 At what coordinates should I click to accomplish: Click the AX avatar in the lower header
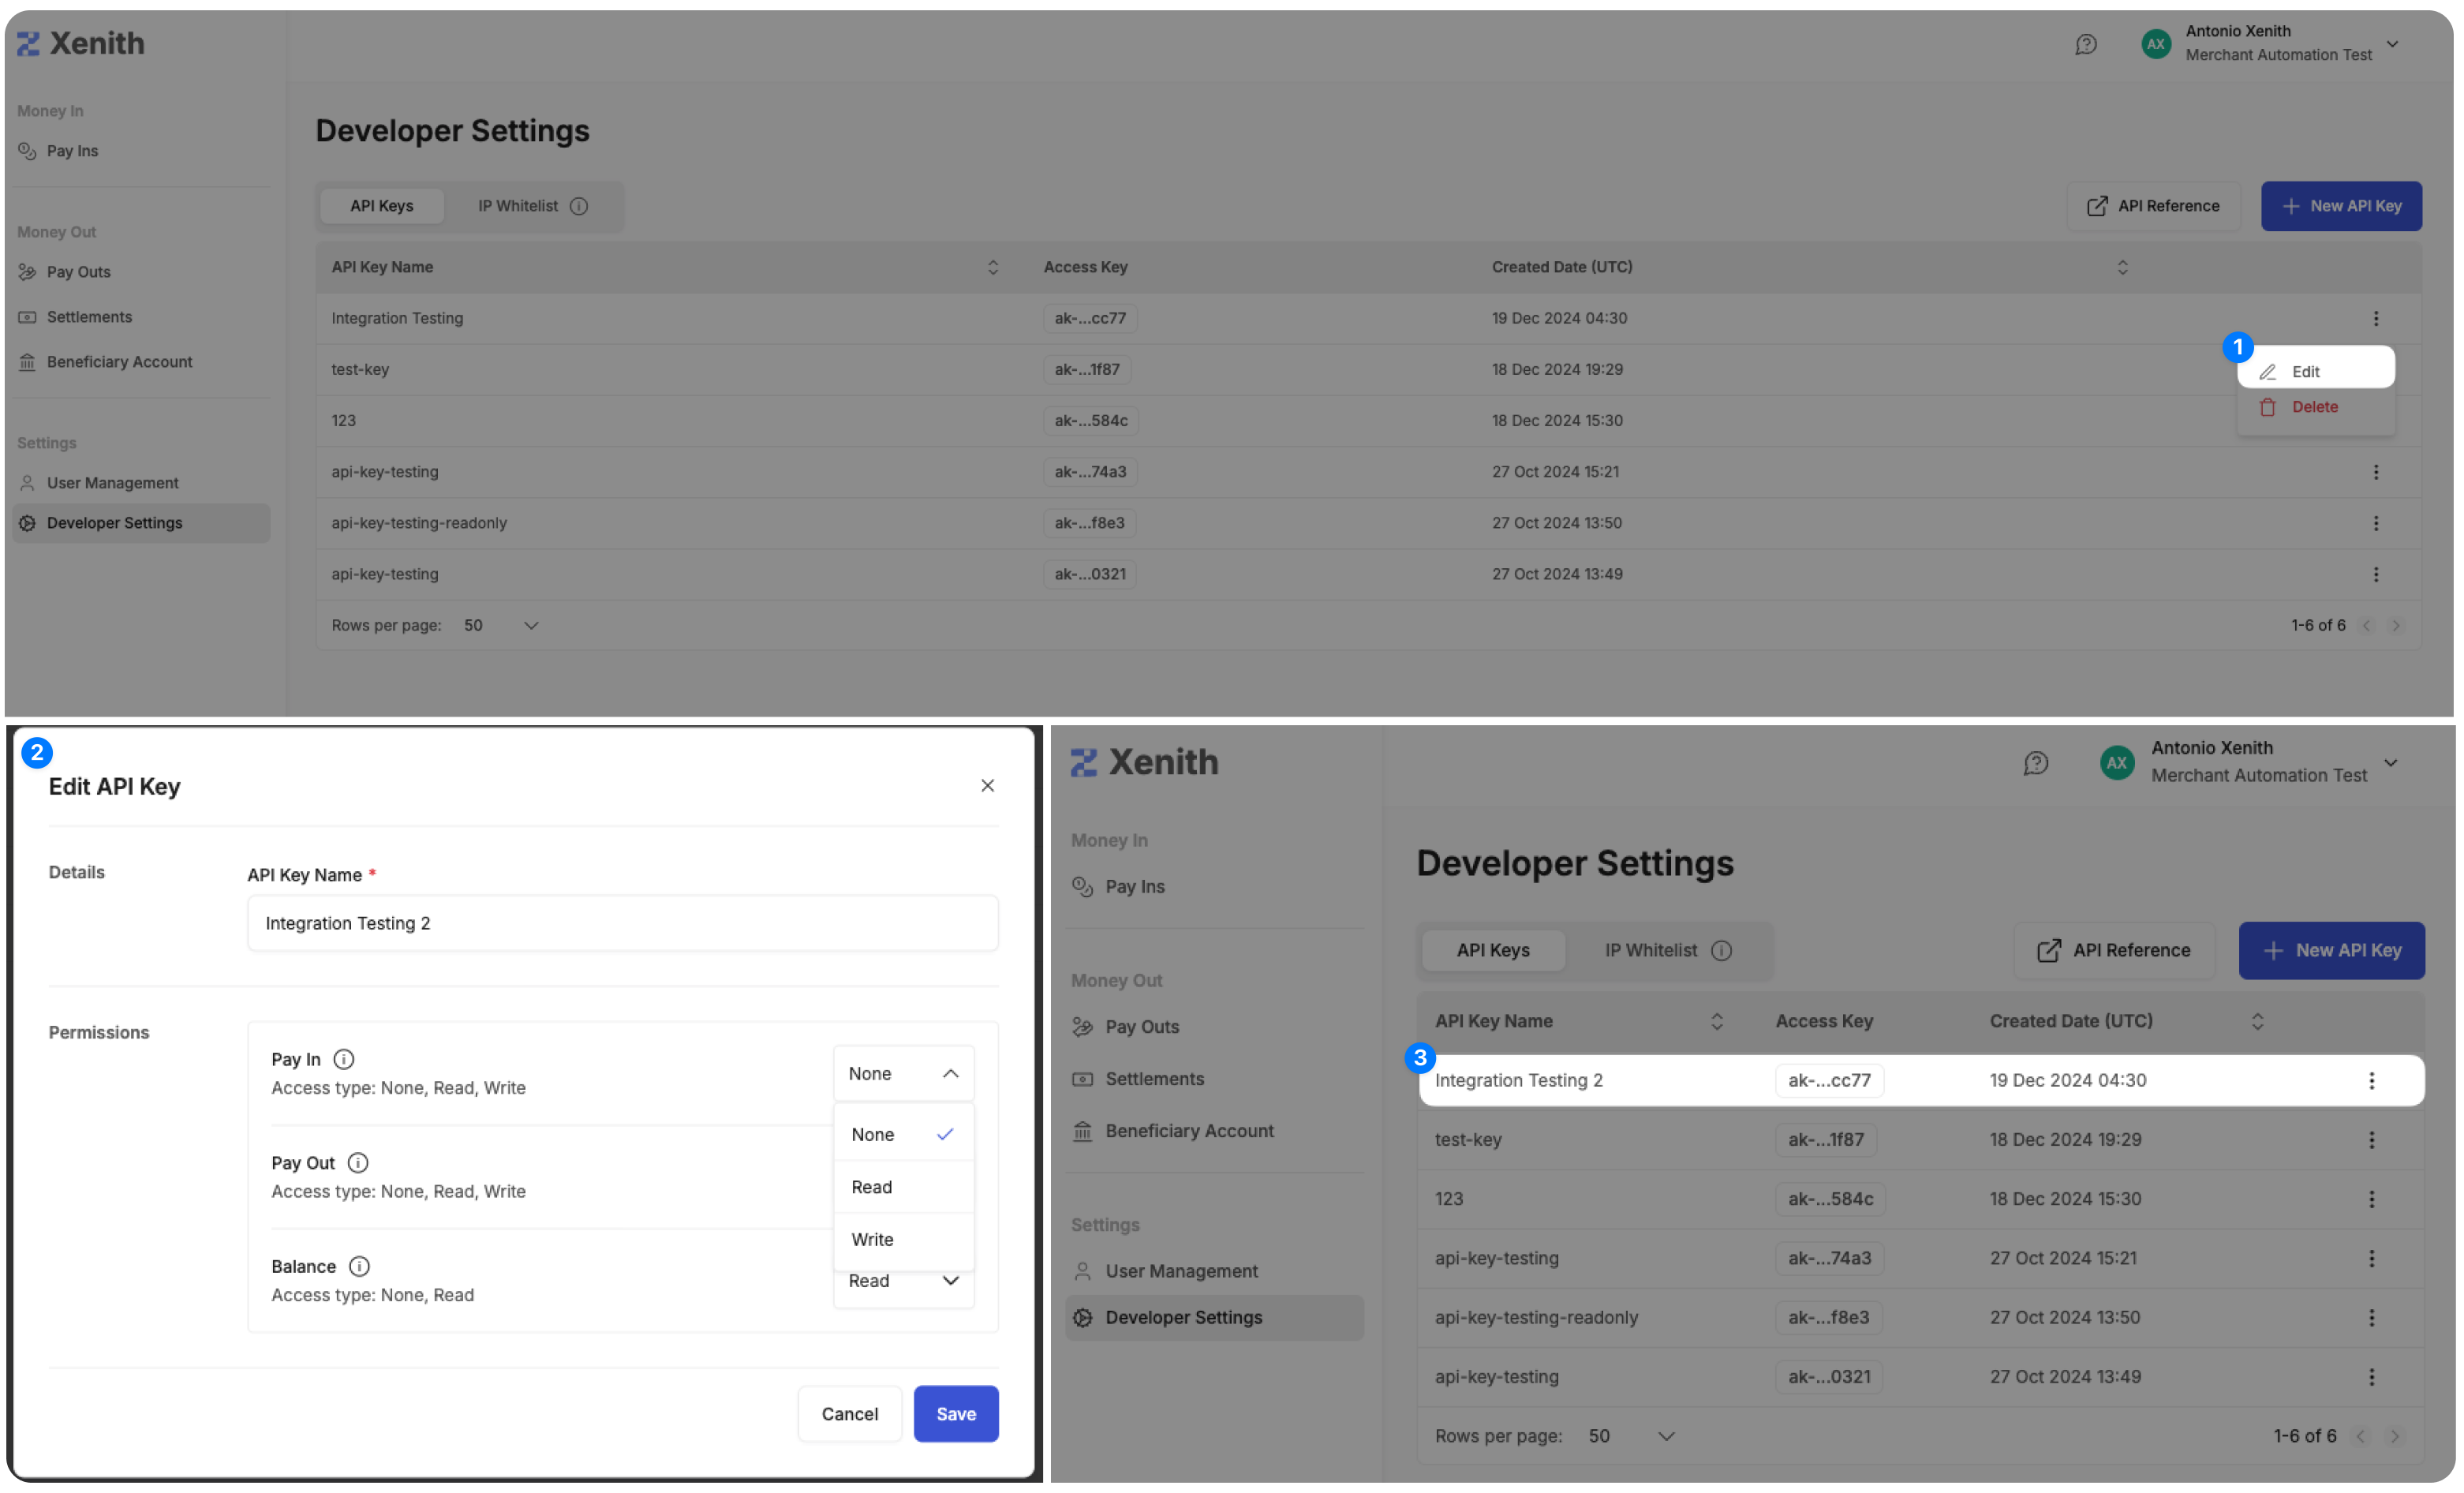[2117, 763]
